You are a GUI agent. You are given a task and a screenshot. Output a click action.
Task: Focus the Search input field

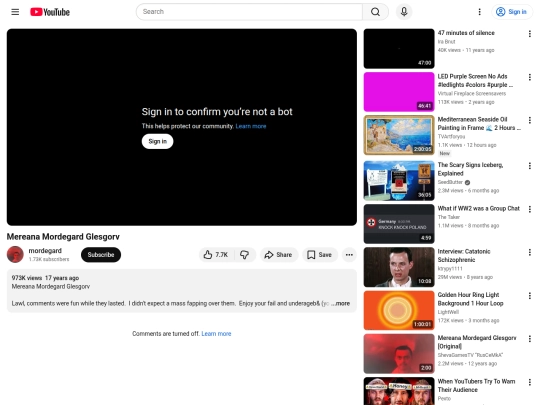click(x=249, y=12)
